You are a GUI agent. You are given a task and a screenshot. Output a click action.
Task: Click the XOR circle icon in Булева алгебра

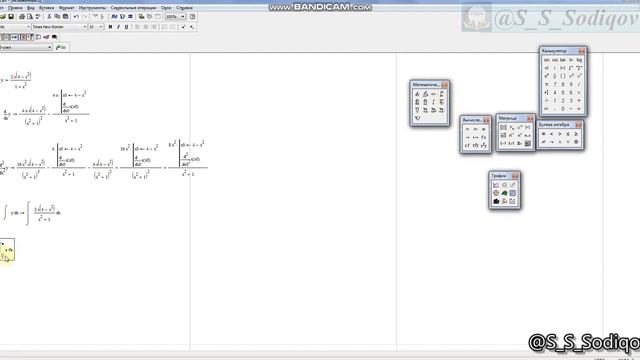(x=576, y=142)
